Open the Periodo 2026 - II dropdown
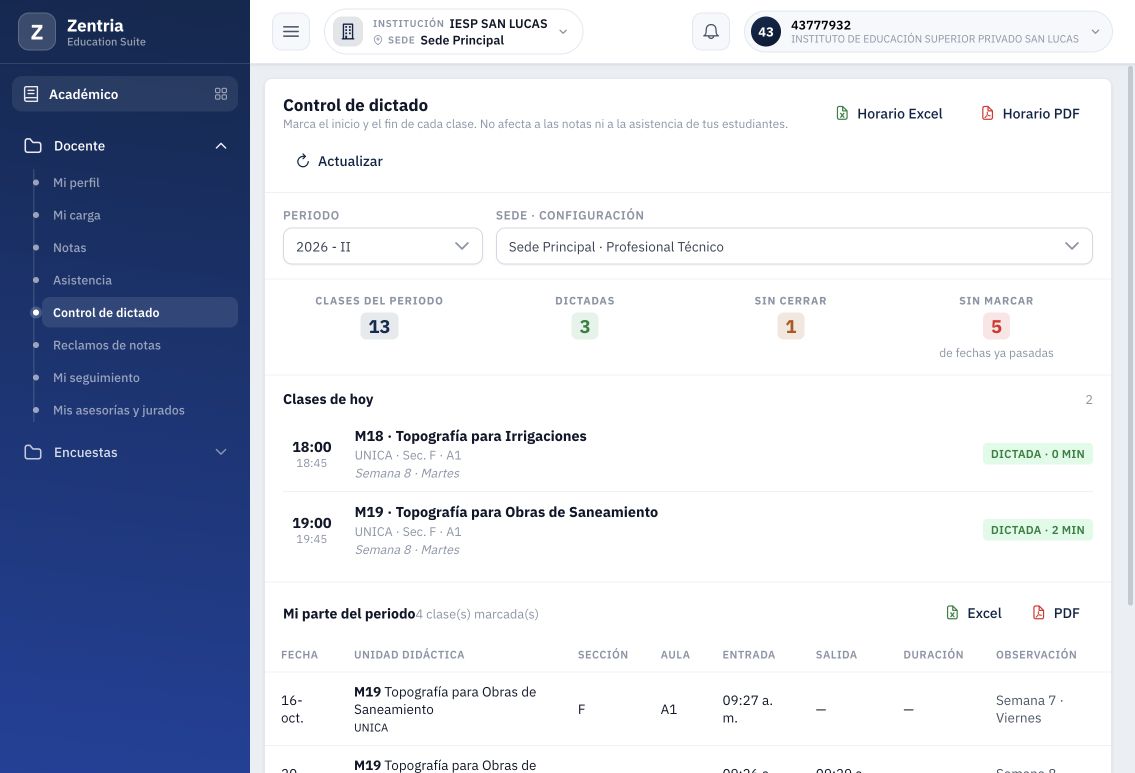The width and height of the screenshot is (1135, 773). (x=383, y=247)
